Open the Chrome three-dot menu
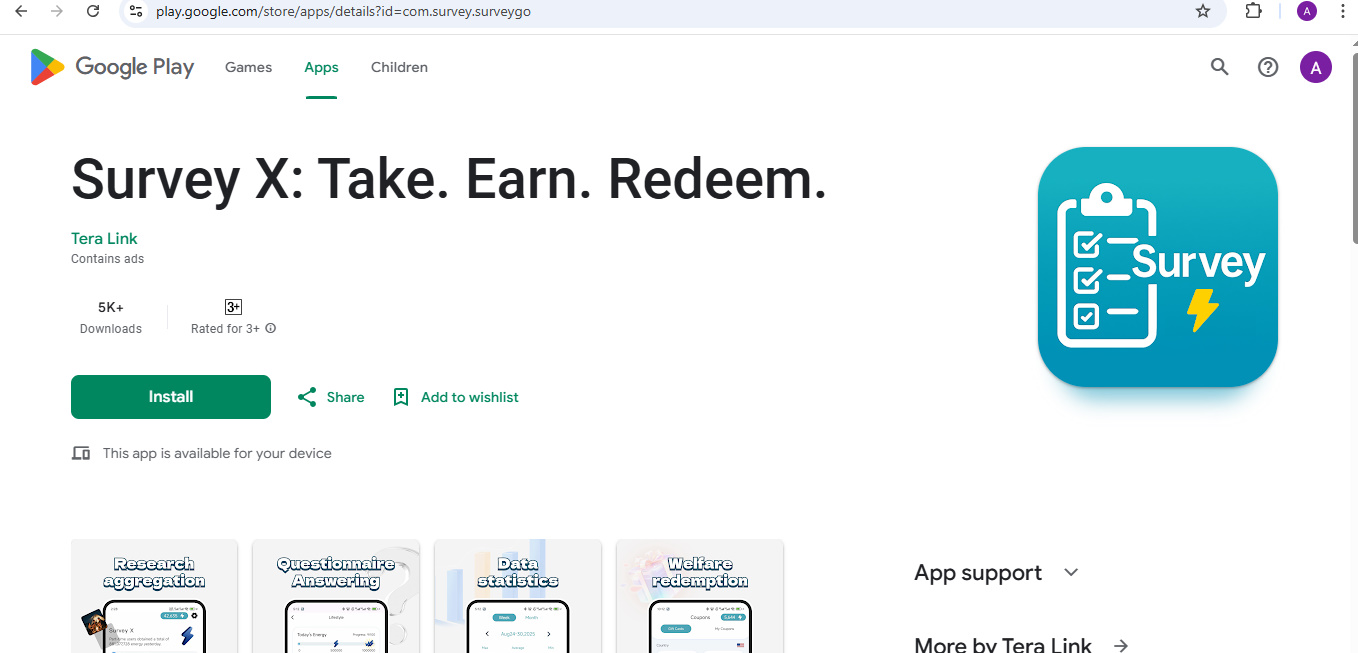The height and width of the screenshot is (653, 1358). [1342, 11]
